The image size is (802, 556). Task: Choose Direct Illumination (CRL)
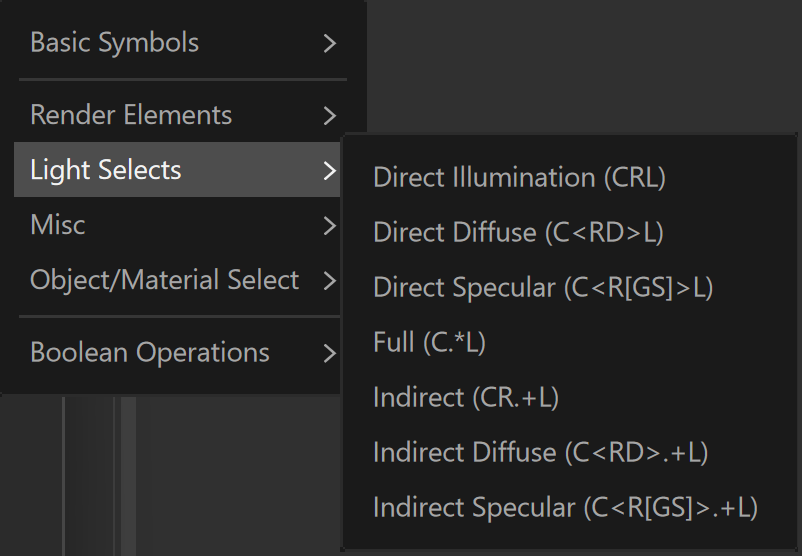tap(570, 177)
